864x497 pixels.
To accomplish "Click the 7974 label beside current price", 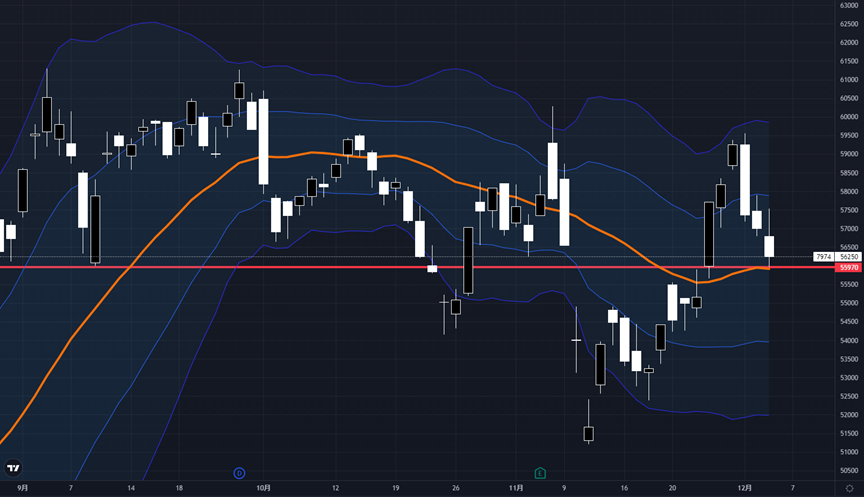I will pos(824,257).
